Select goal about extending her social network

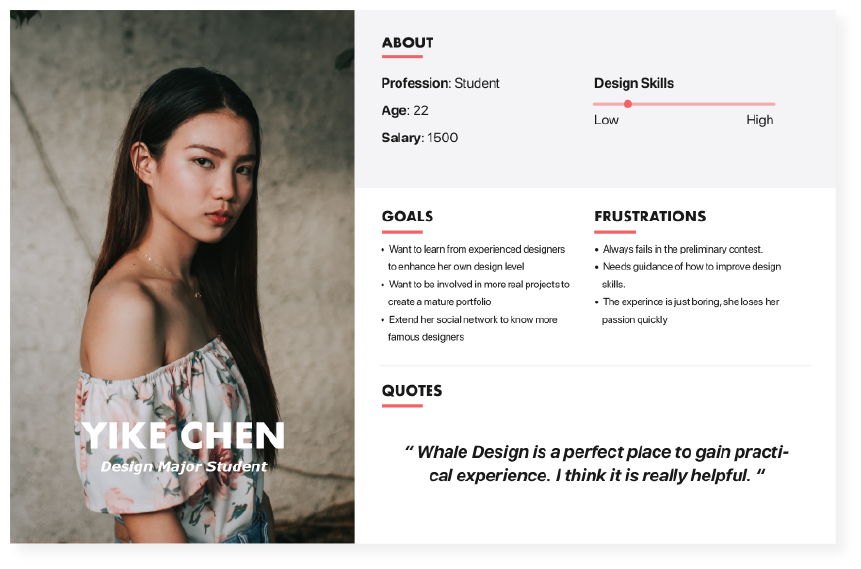coord(469,328)
